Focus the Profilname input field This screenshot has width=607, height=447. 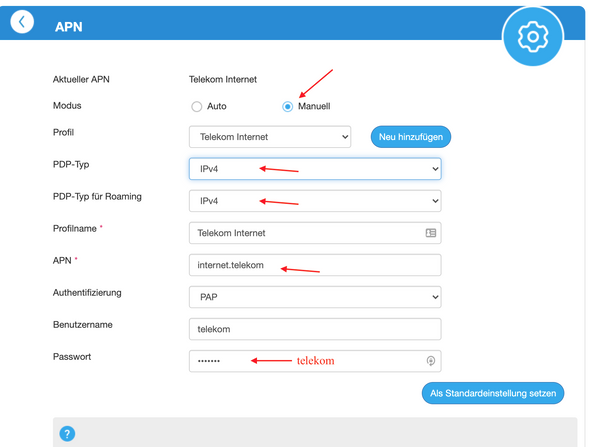(x=315, y=233)
